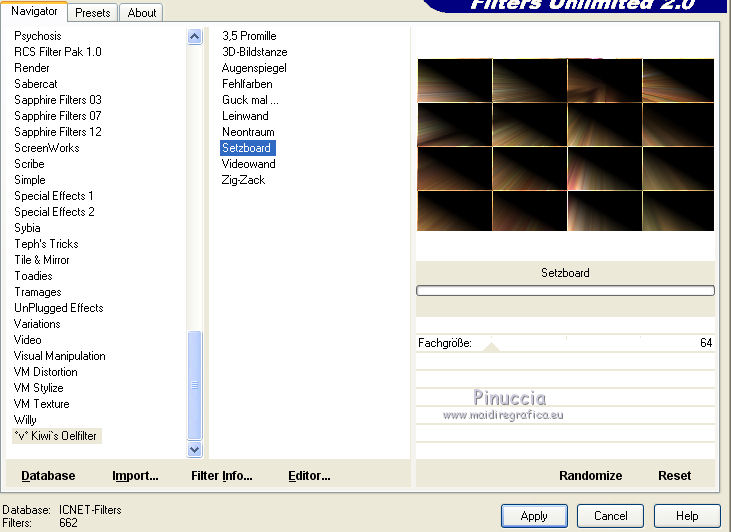731x532 pixels.
Task: Open Filter Info...
Action: pos(221,476)
